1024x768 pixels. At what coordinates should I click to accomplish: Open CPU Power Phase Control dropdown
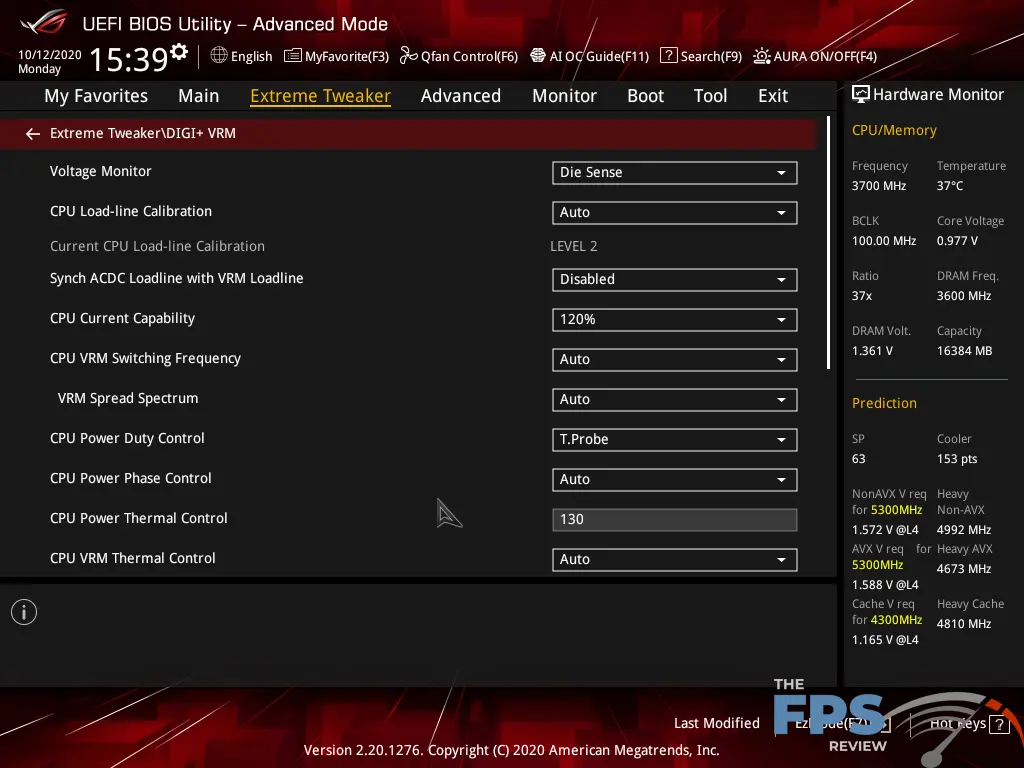[675, 479]
